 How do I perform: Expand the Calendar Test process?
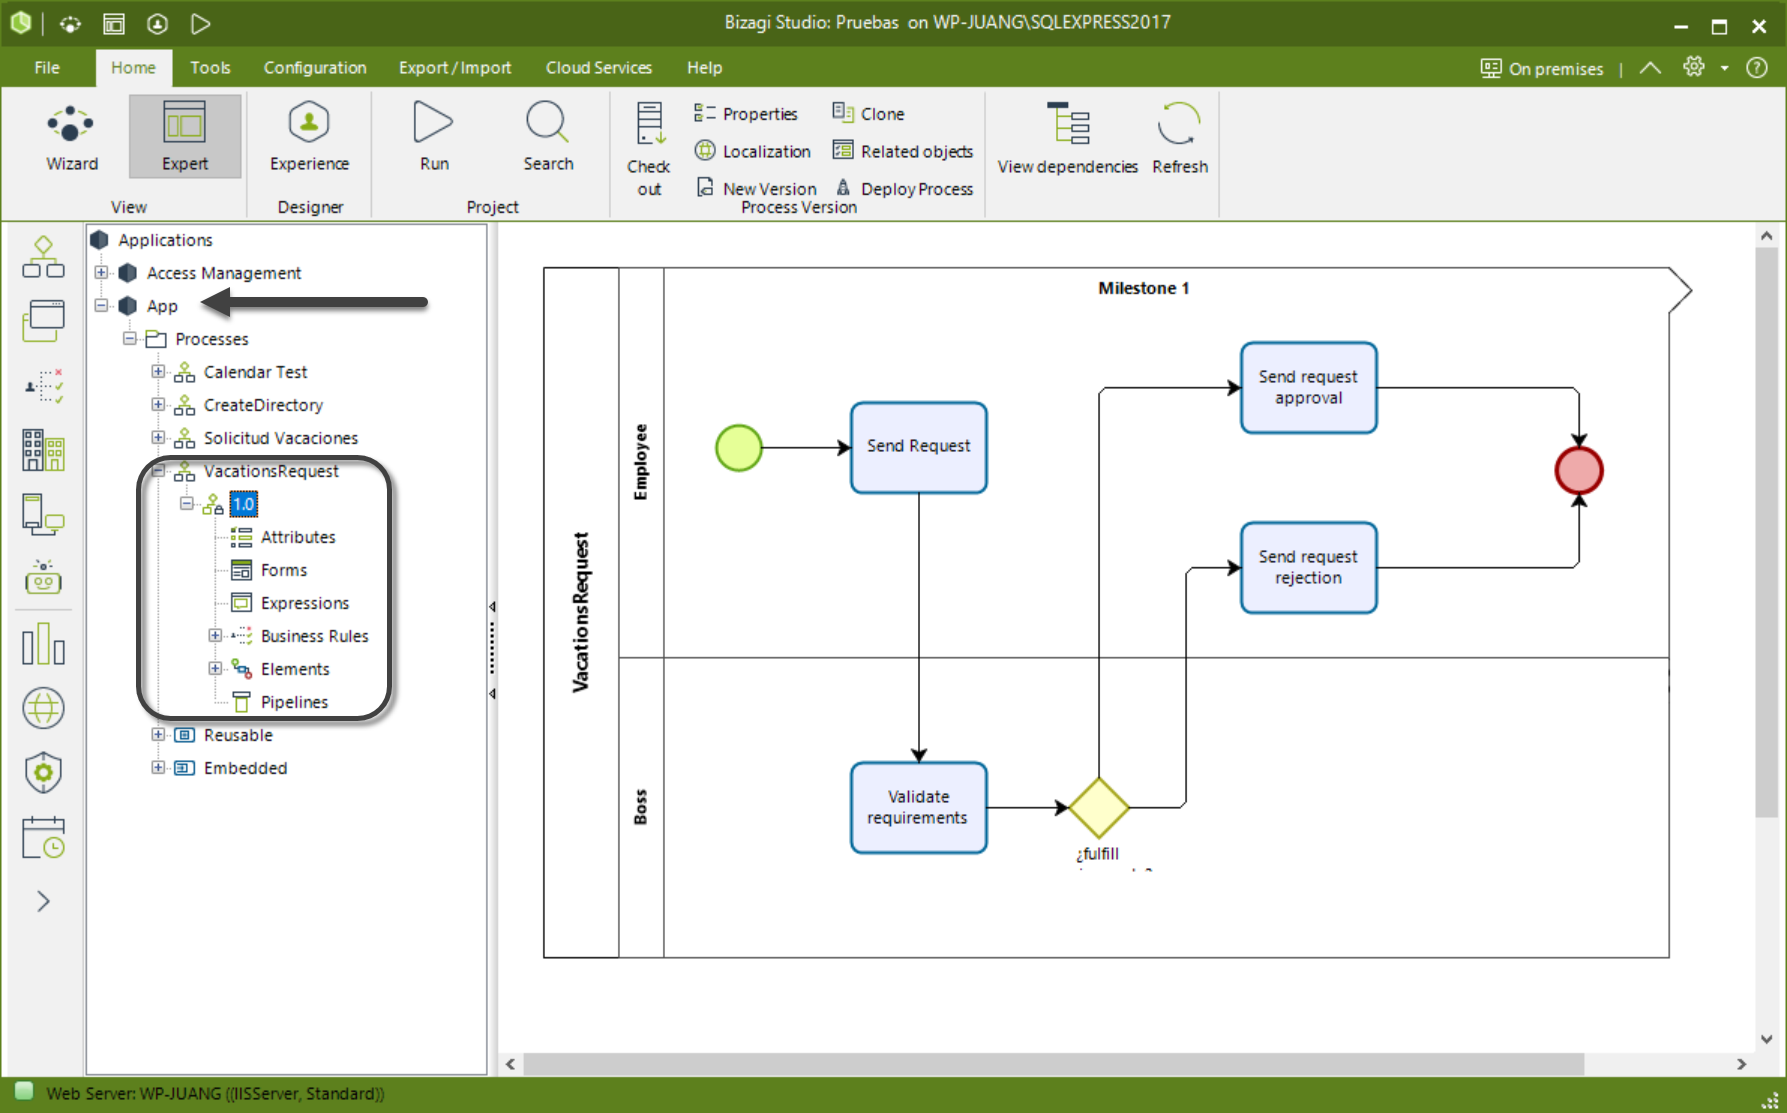(x=158, y=371)
